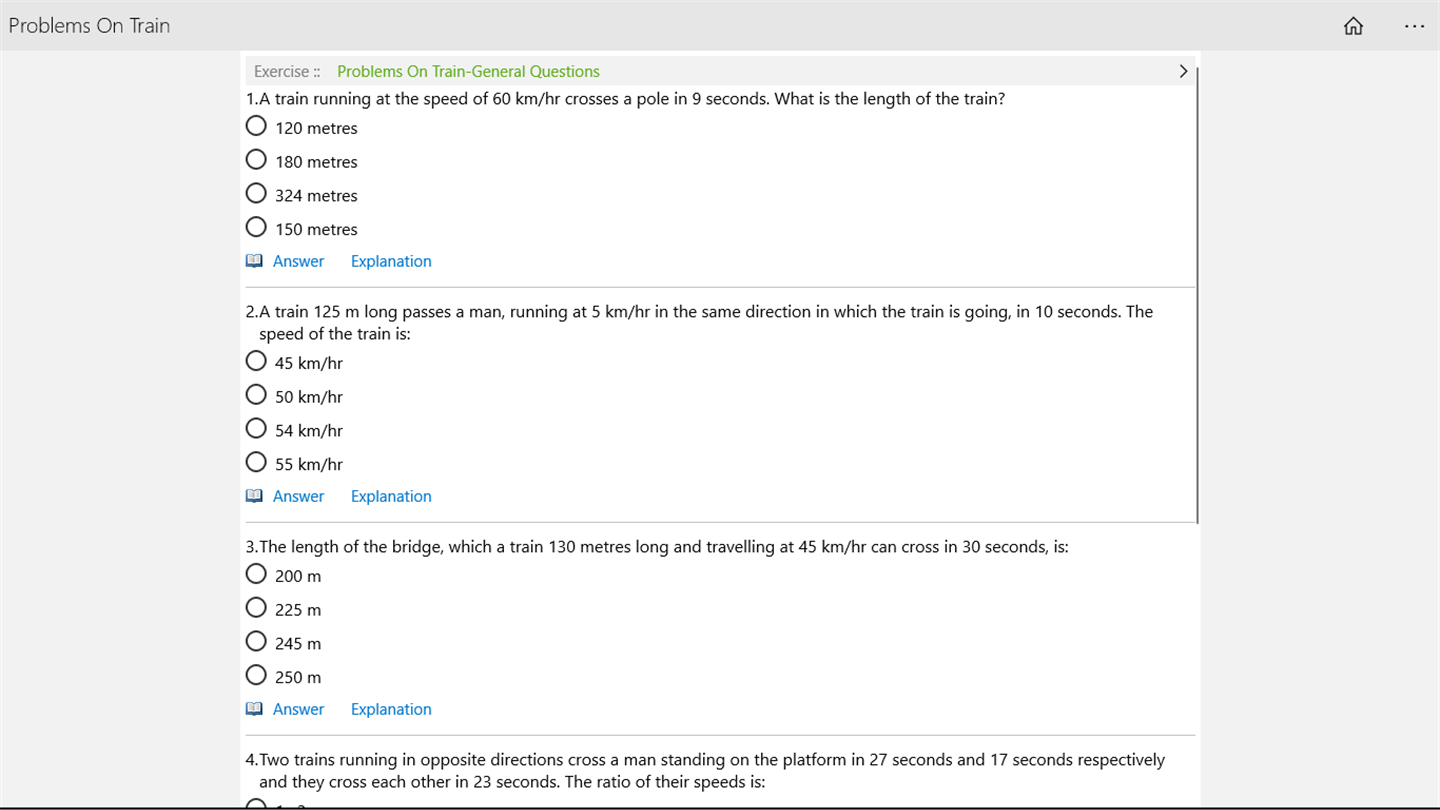Go to next exercise with the right chevron
Image resolution: width=1440 pixels, height=810 pixels.
(x=1183, y=71)
